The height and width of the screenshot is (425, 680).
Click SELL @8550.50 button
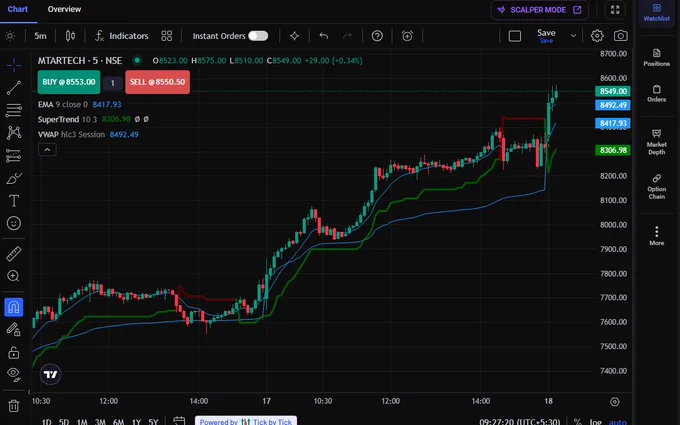[157, 82]
